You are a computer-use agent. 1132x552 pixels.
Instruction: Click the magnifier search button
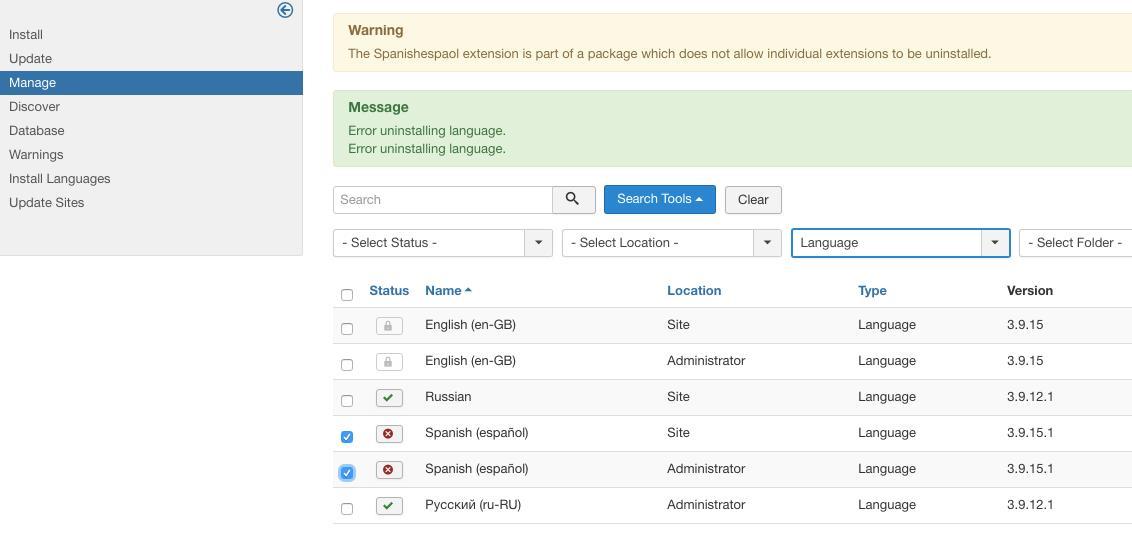(x=573, y=200)
